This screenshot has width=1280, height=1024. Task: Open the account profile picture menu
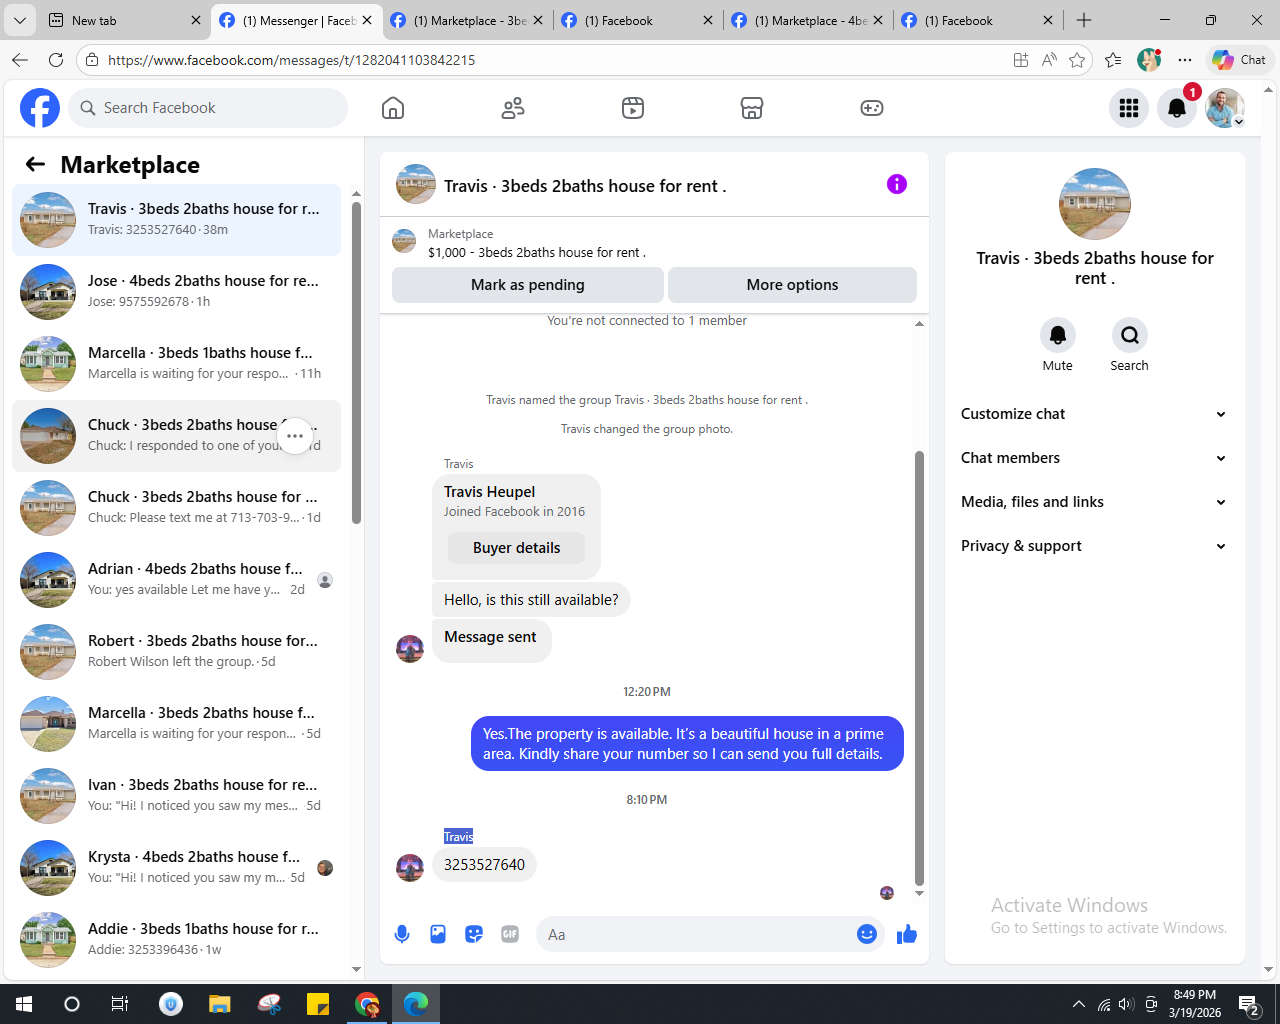[x=1225, y=108]
